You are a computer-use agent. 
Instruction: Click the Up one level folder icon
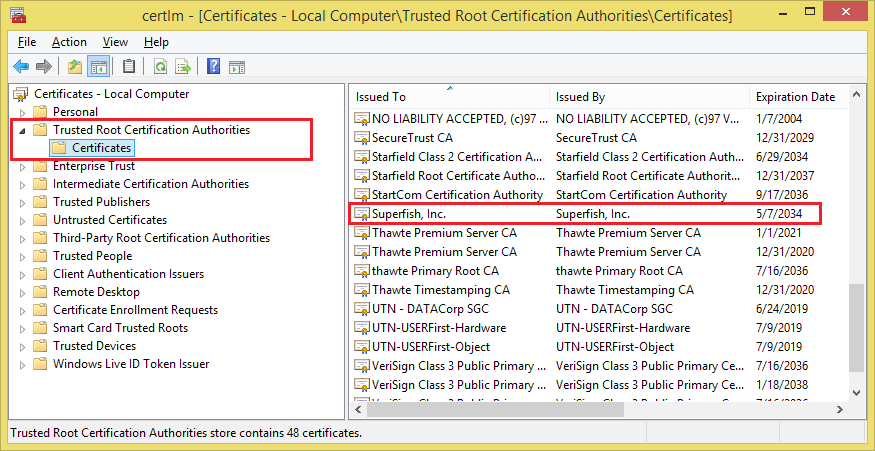[x=75, y=67]
